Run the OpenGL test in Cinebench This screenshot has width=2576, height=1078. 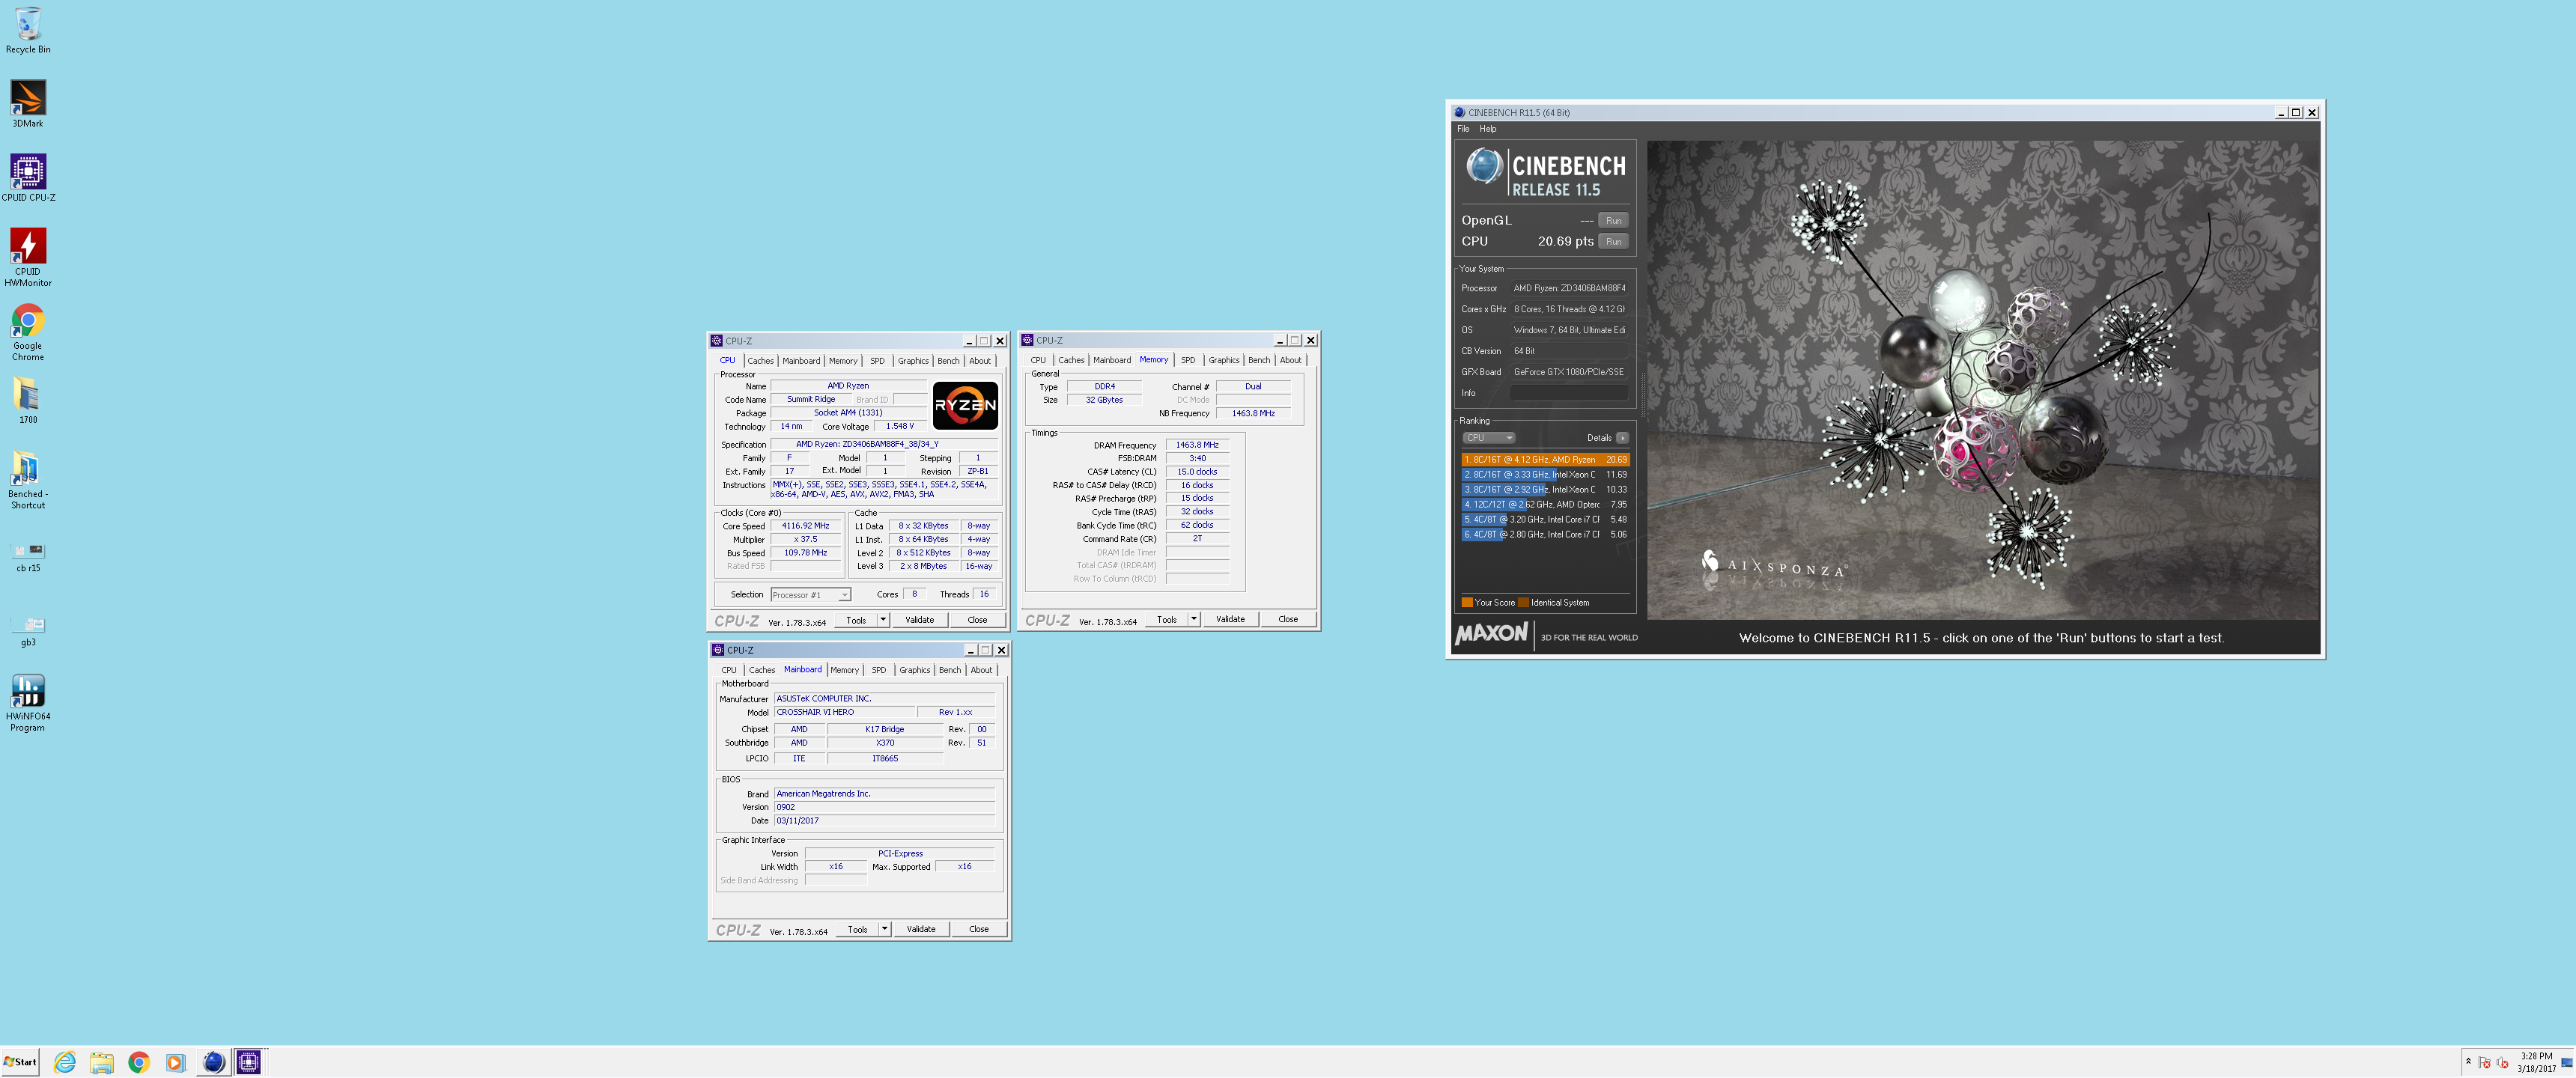coord(1614,221)
